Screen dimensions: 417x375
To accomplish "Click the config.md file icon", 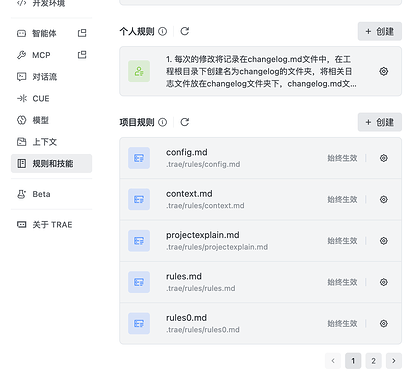I will [139, 158].
